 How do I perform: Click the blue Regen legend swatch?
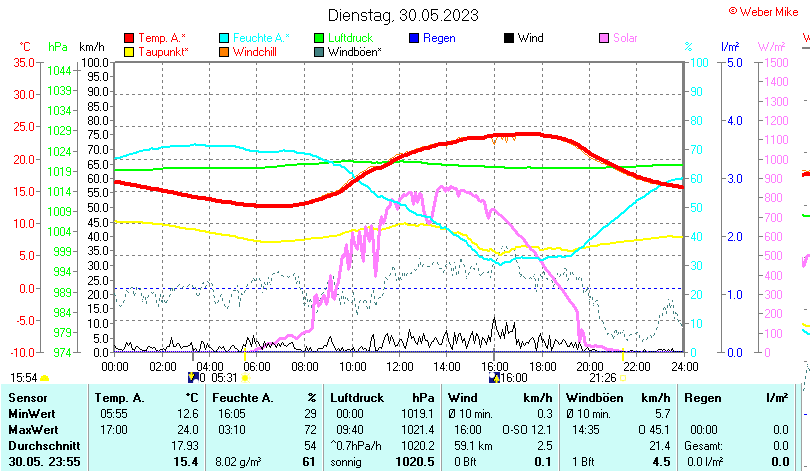(414, 38)
